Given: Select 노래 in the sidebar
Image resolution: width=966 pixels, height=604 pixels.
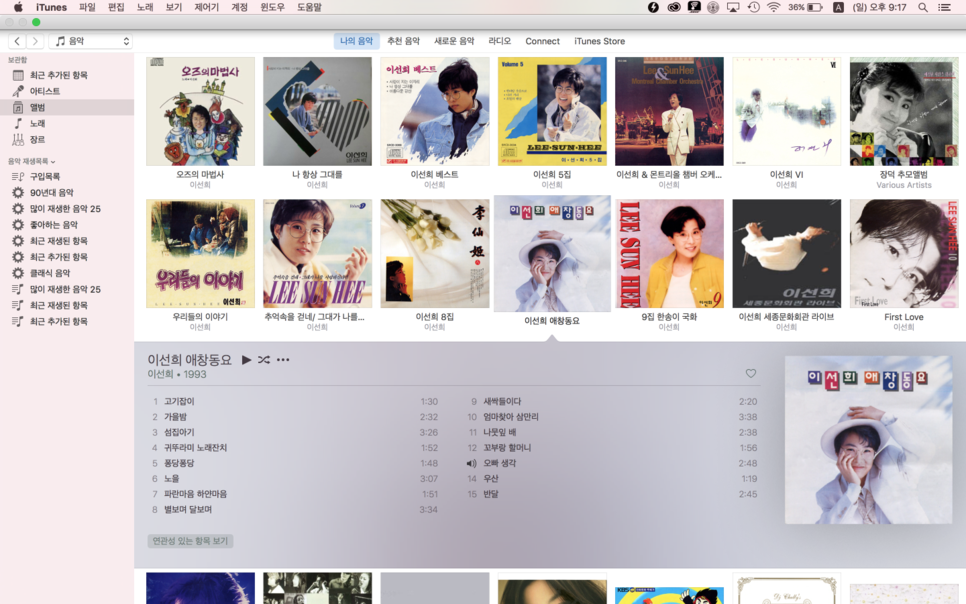Looking at the screenshot, I should 67,123.
